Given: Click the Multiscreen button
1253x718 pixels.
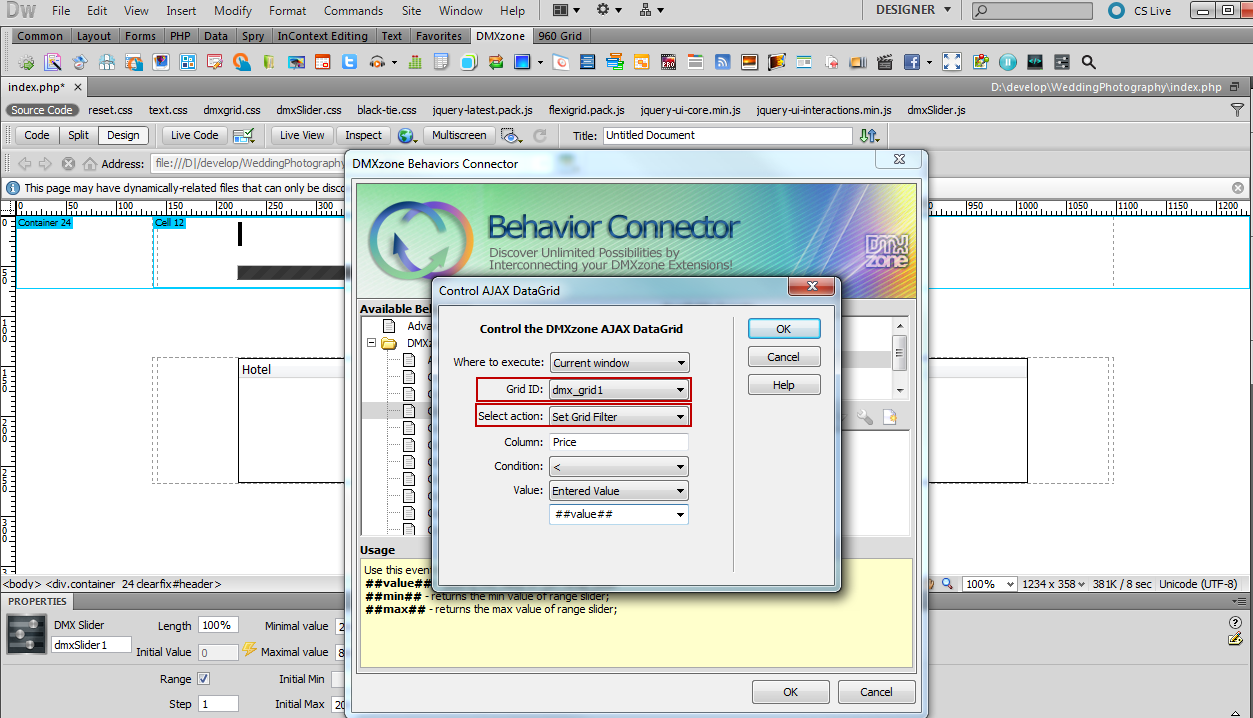Looking at the screenshot, I should 459,135.
